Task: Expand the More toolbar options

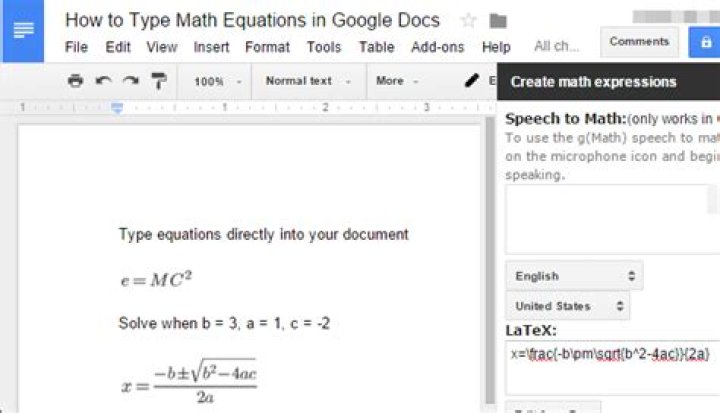Action: coord(397,81)
